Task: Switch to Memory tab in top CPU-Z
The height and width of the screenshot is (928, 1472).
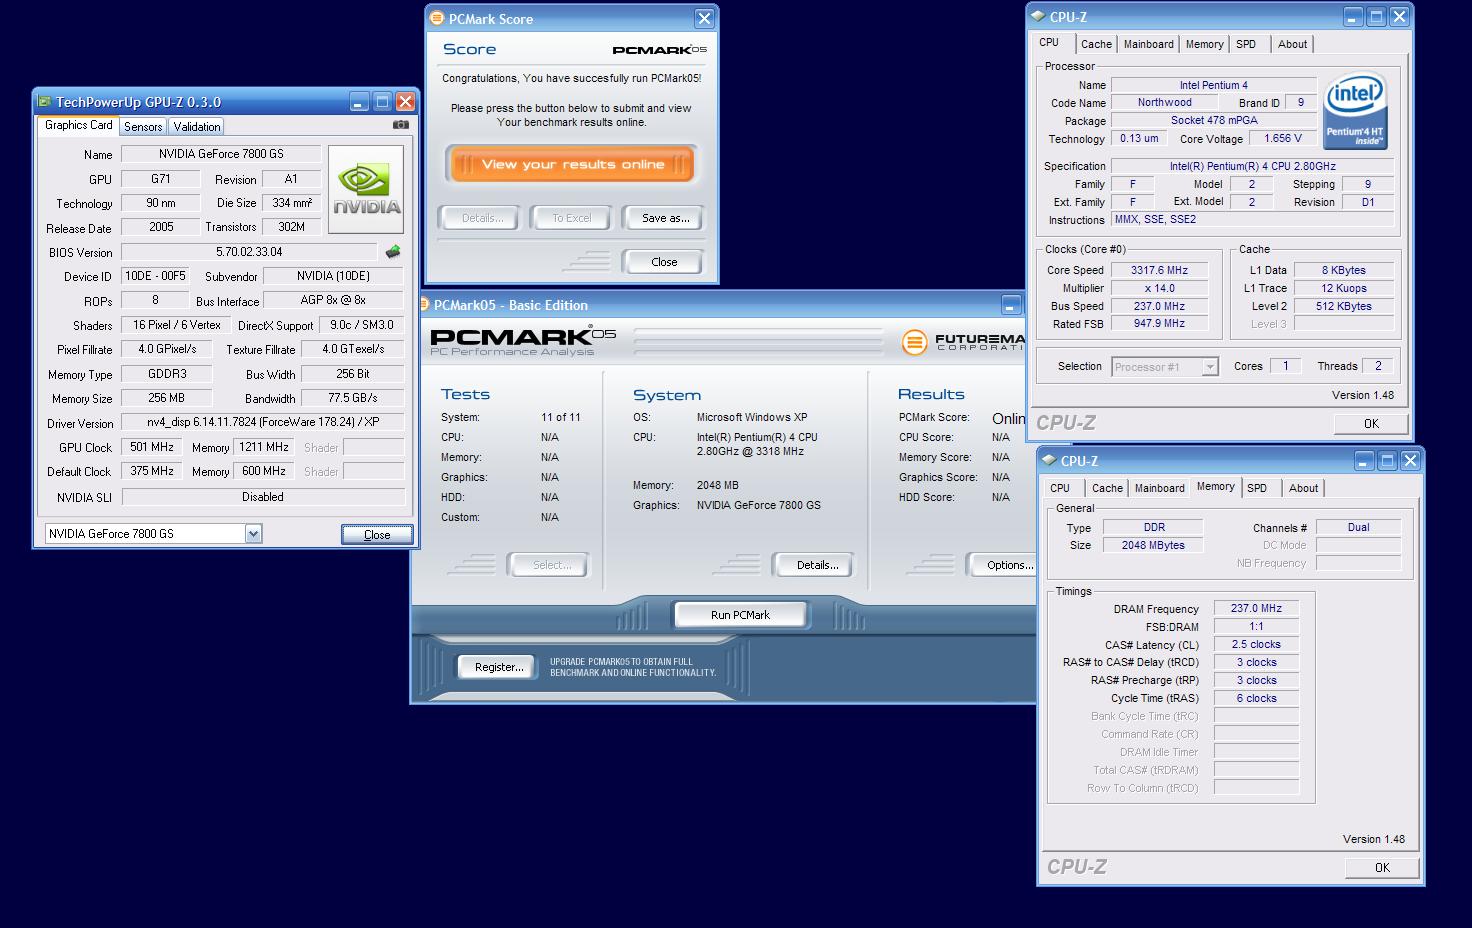Action: point(1204,44)
